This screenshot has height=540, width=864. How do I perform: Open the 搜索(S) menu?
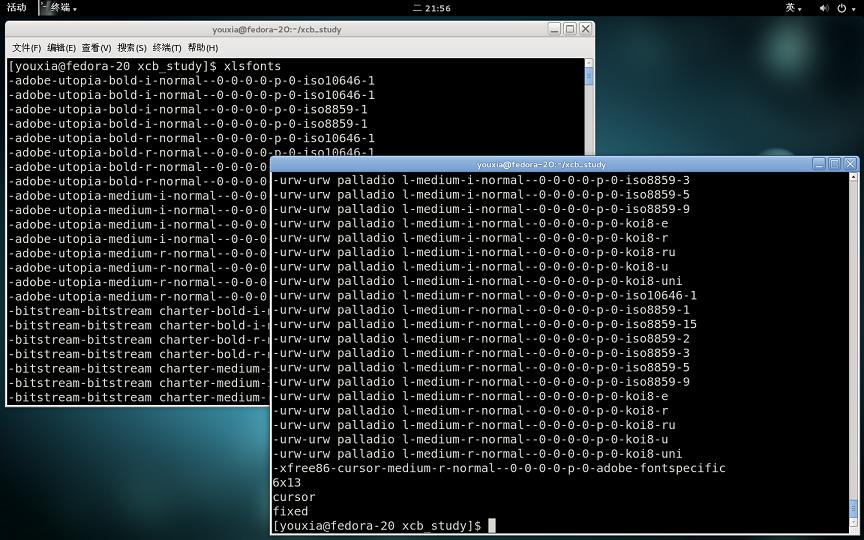132,48
